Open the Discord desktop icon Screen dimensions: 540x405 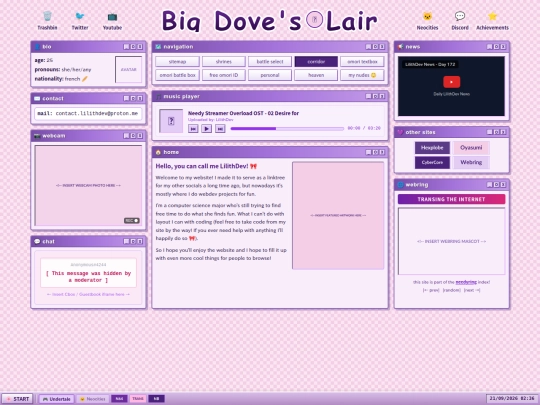click(460, 21)
